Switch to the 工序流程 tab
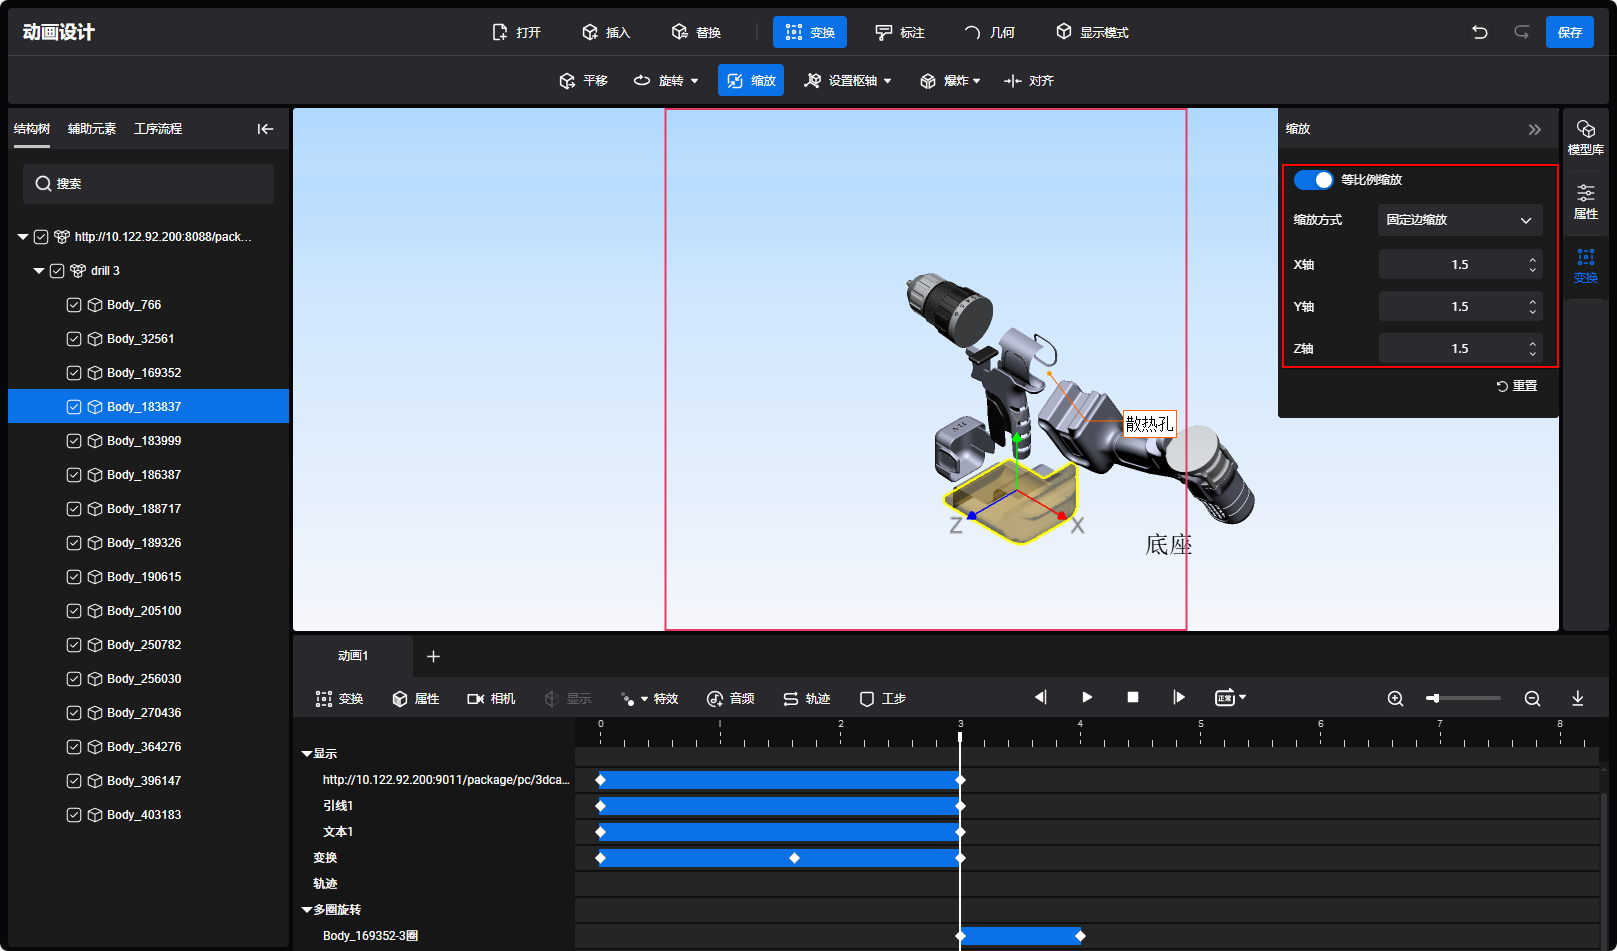1617x951 pixels. click(x=158, y=129)
